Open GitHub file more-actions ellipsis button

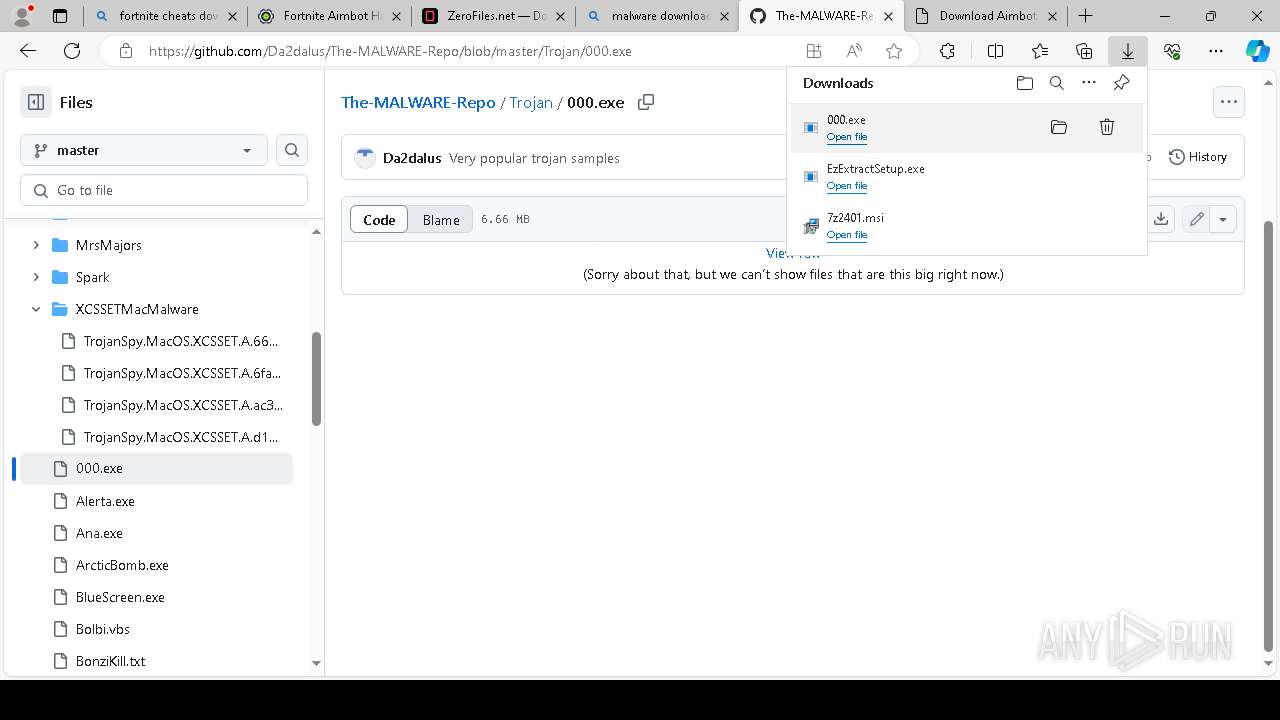click(1229, 101)
